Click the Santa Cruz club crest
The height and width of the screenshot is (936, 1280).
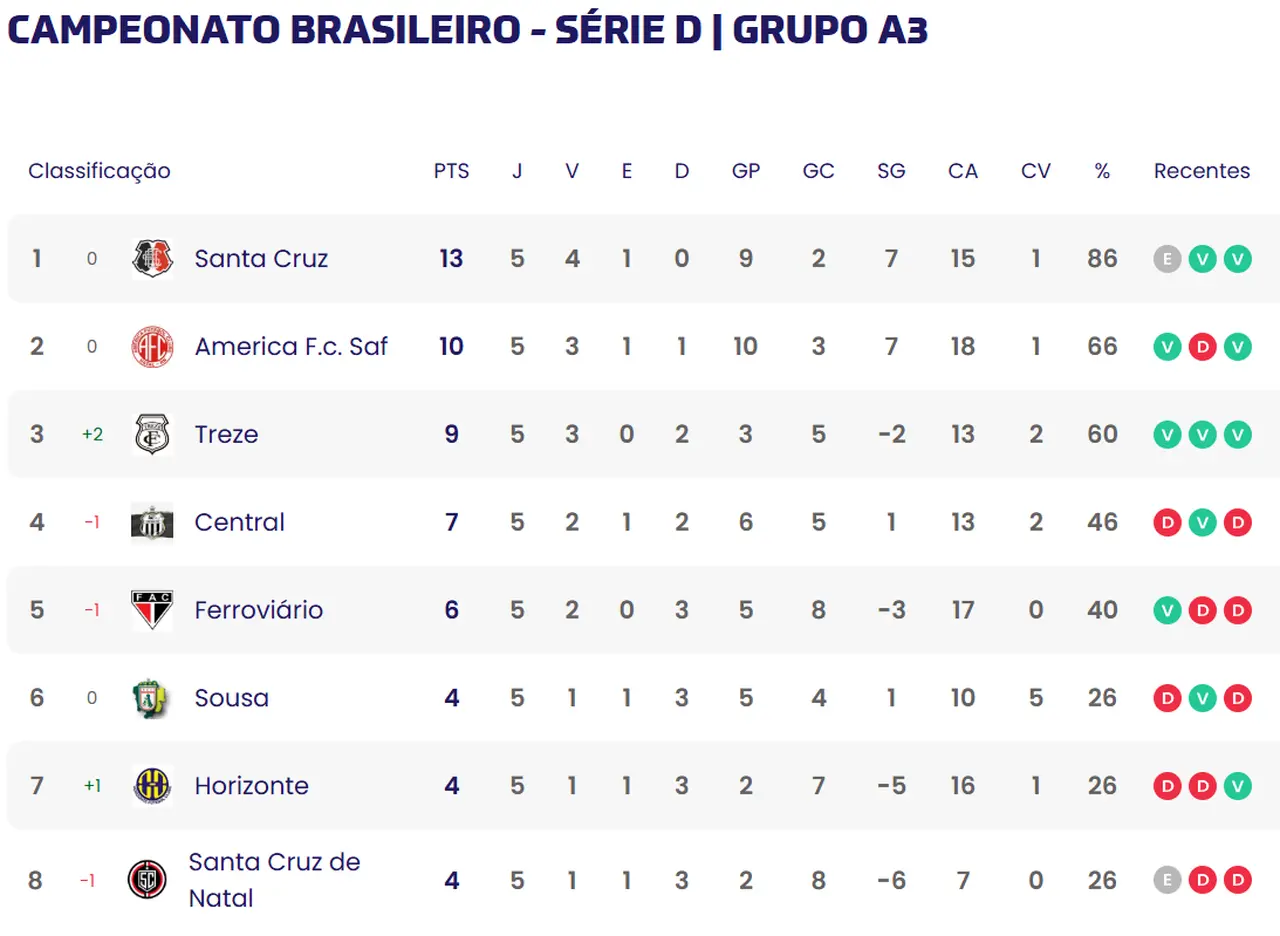(x=152, y=258)
